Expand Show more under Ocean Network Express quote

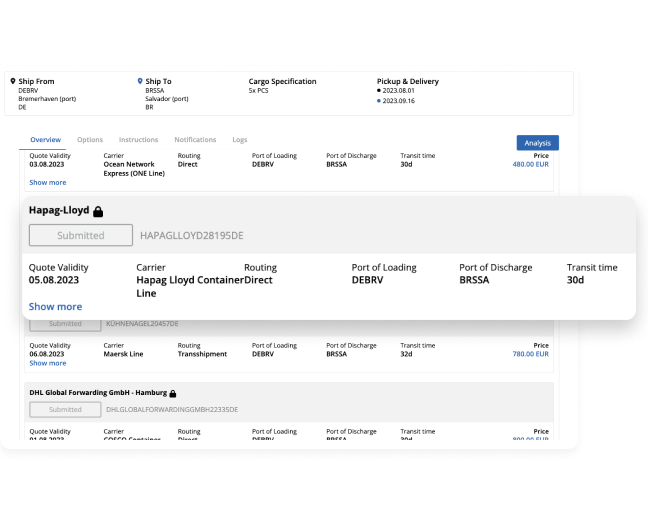pos(48,182)
